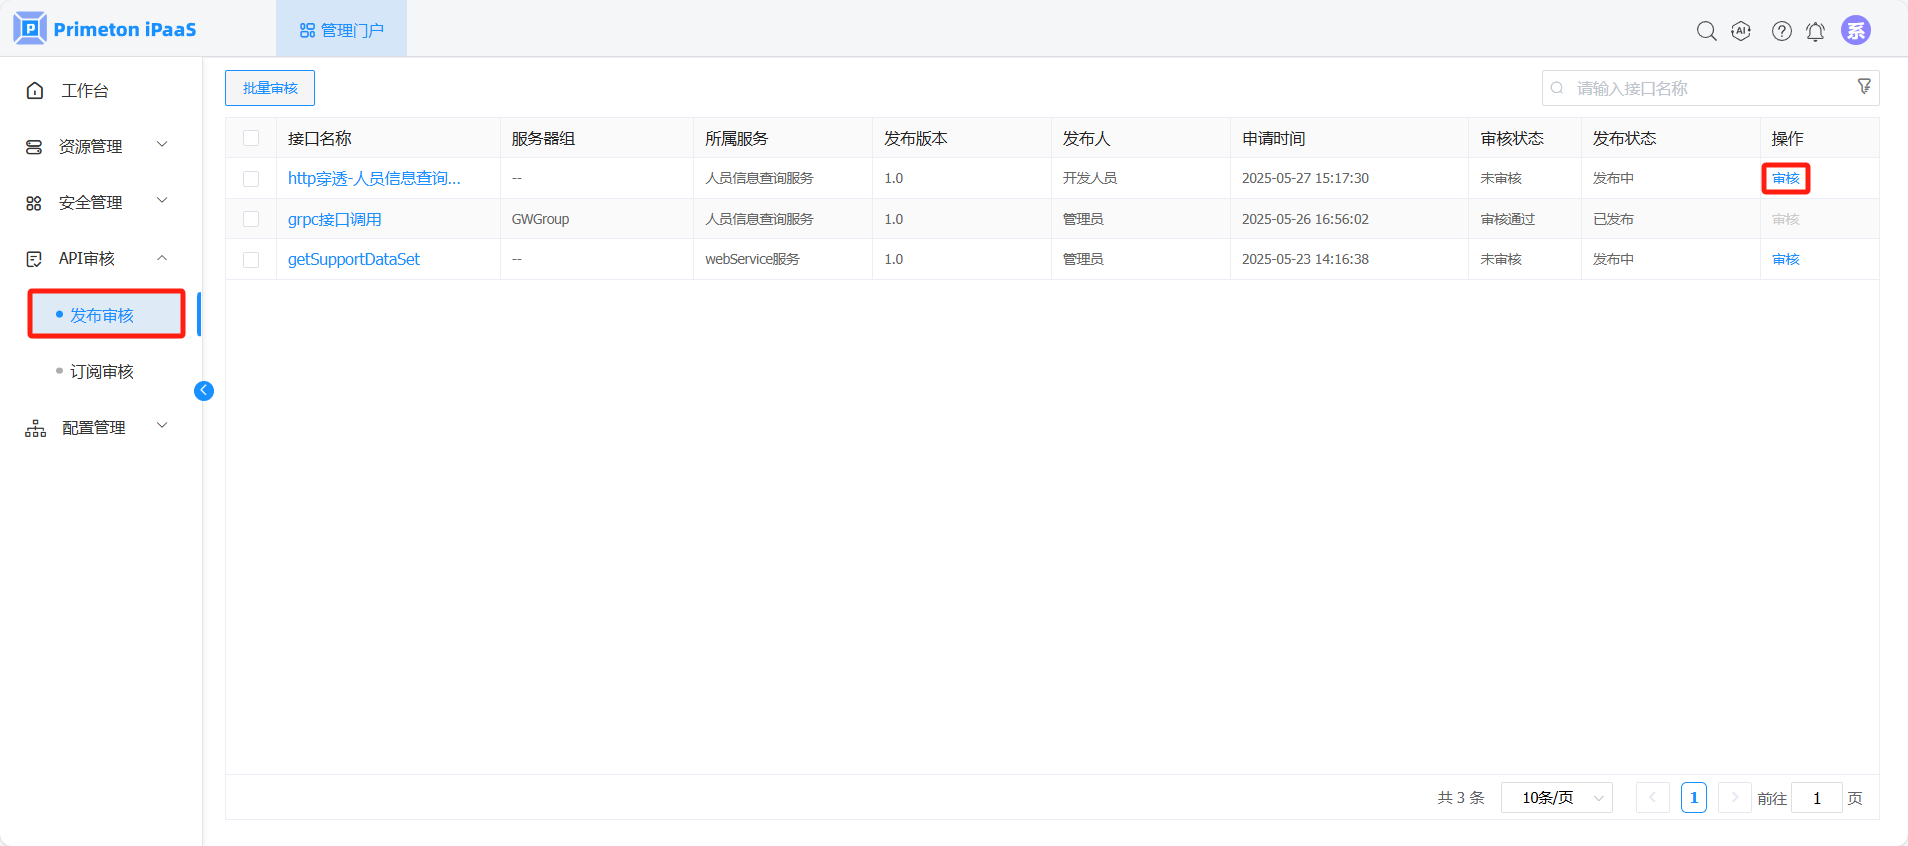Click the 批量审核 button

tap(270, 88)
